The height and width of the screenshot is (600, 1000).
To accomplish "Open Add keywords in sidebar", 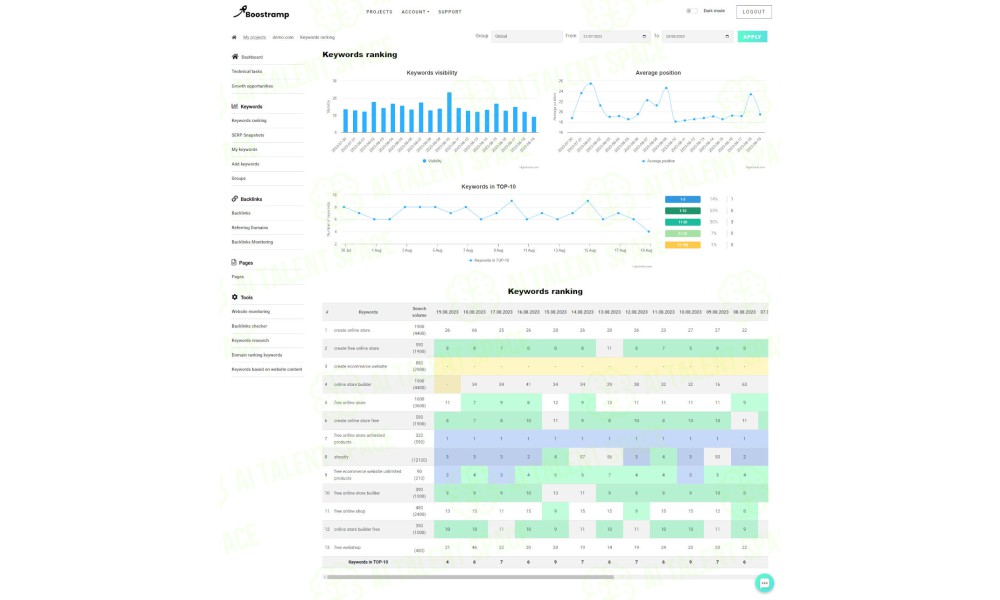I will (x=246, y=164).
